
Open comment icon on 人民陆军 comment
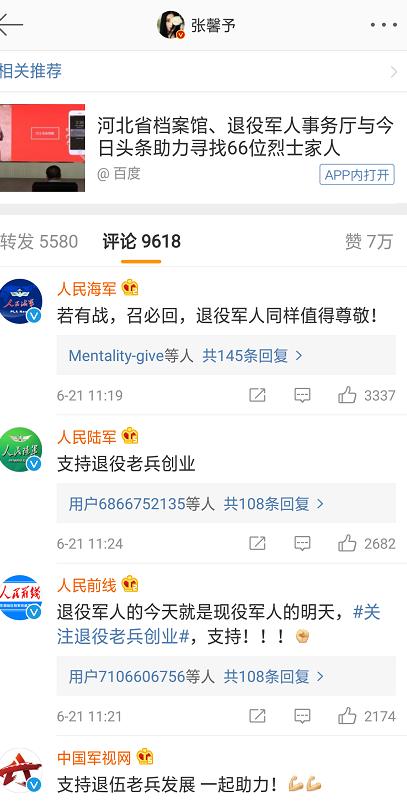[x=302, y=543]
